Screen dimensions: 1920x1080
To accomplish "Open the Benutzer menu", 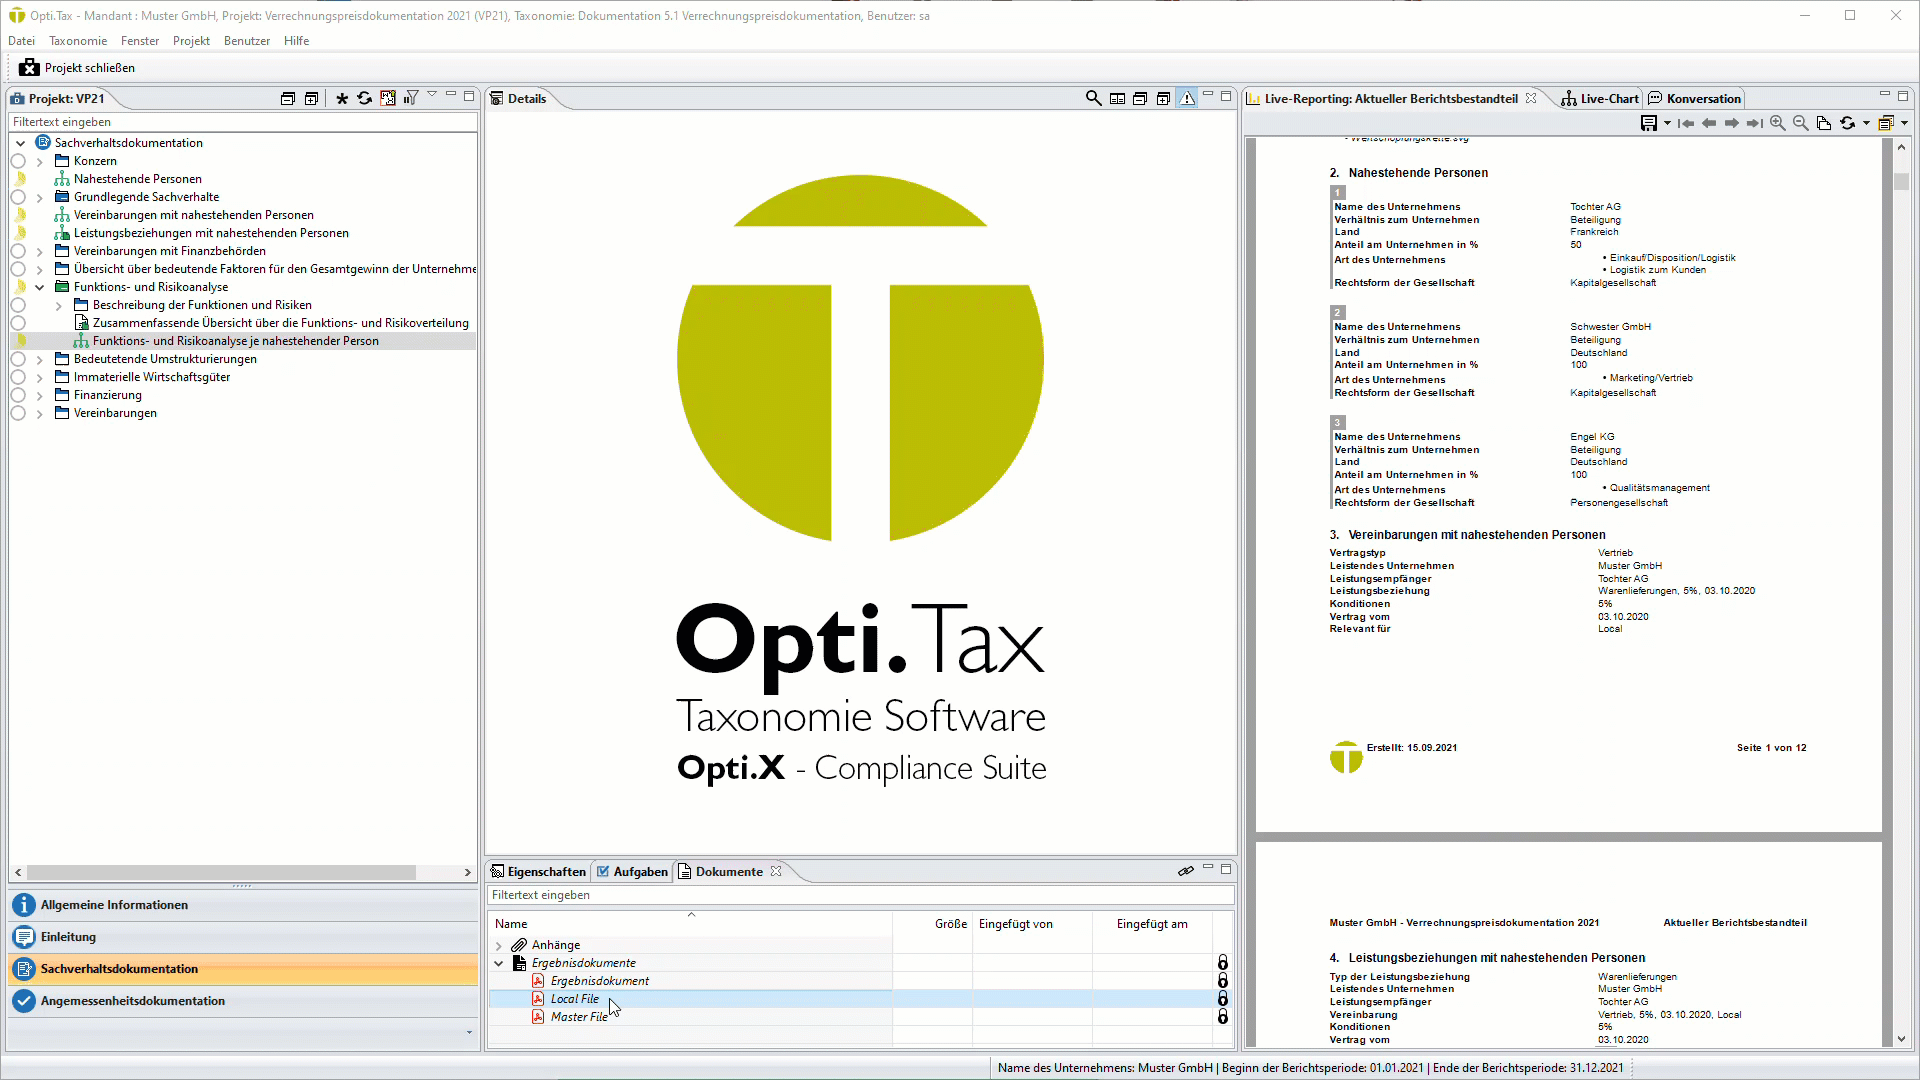I will (247, 41).
